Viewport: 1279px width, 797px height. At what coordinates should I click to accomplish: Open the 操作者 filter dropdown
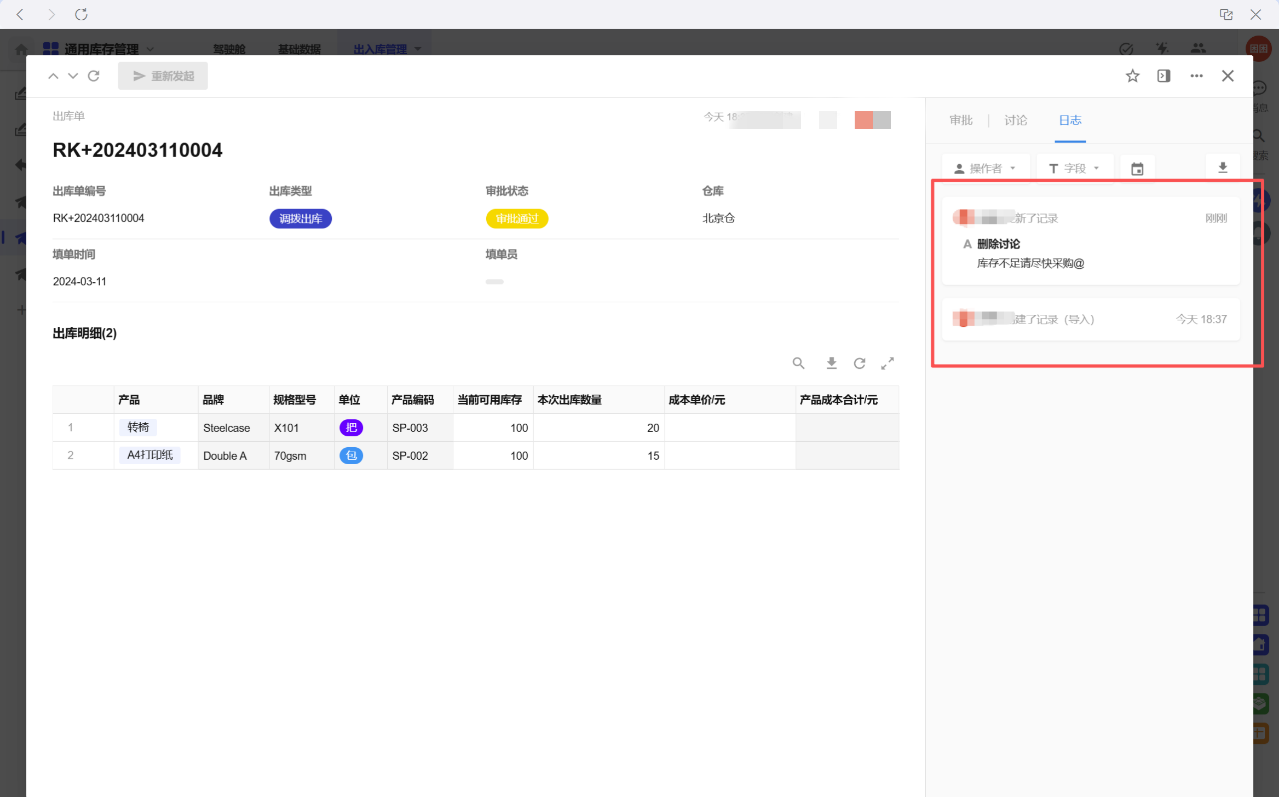click(985, 169)
